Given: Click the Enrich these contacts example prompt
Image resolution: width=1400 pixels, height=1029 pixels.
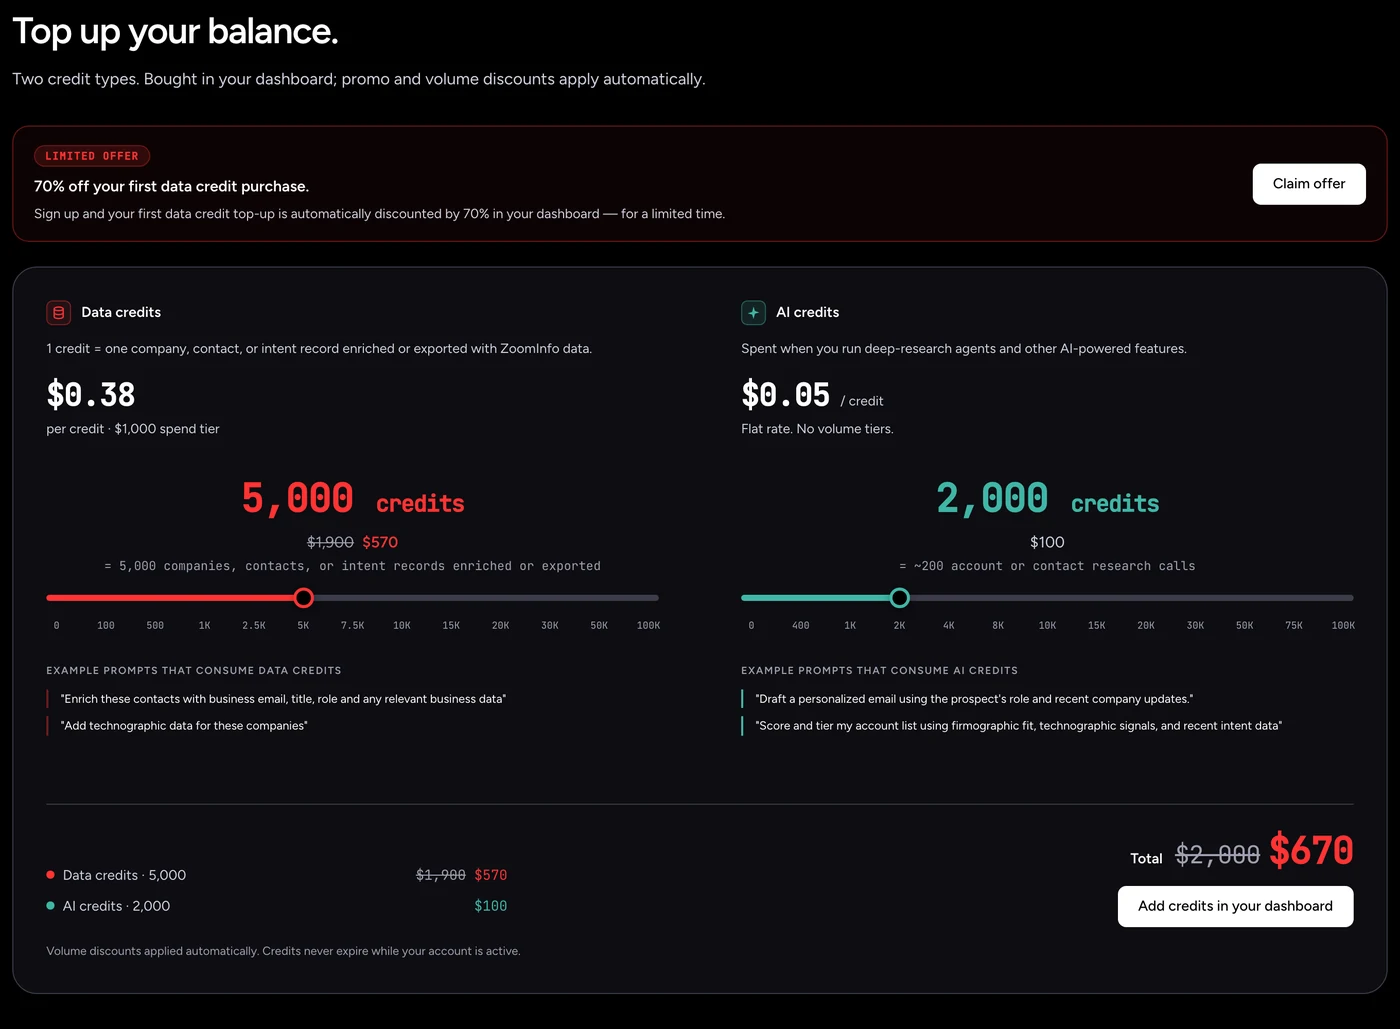Looking at the screenshot, I should pos(283,699).
